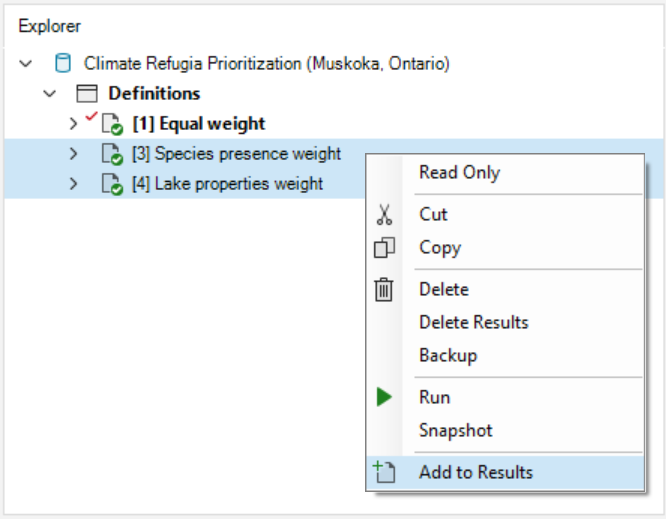Choose Delete Results from context menu
The image size is (666, 519).
coord(473,322)
